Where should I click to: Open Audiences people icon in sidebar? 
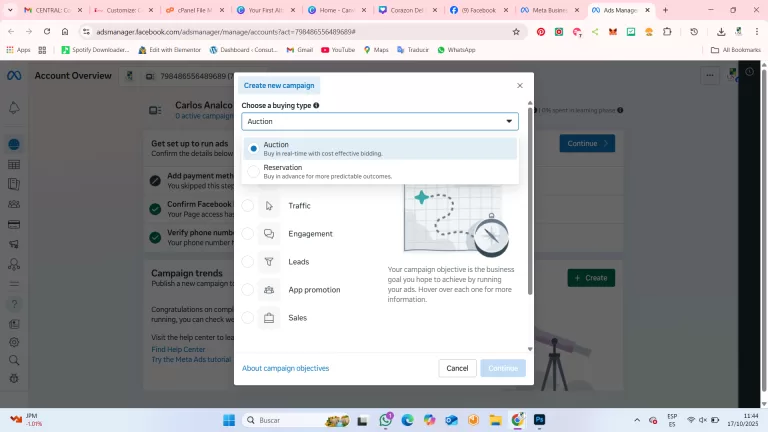point(14,204)
